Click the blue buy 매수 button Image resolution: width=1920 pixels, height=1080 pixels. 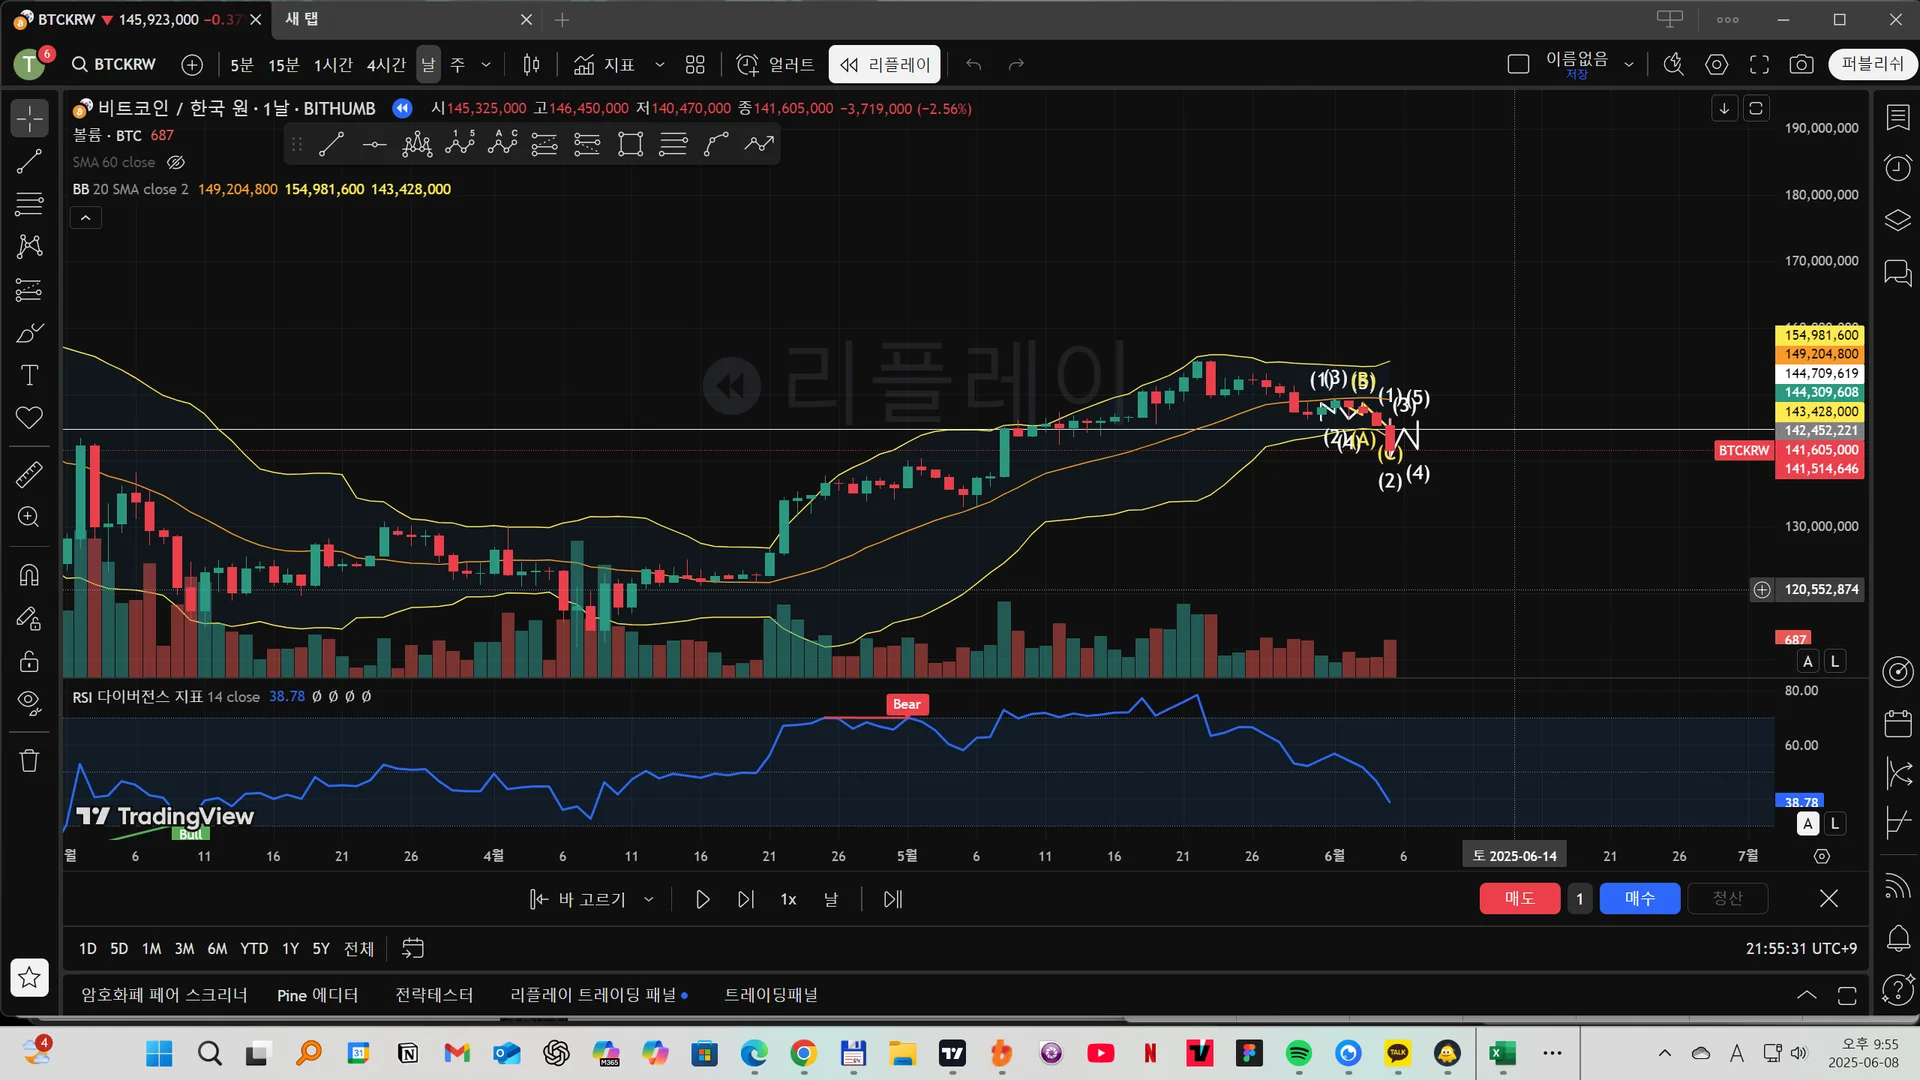click(x=1639, y=898)
